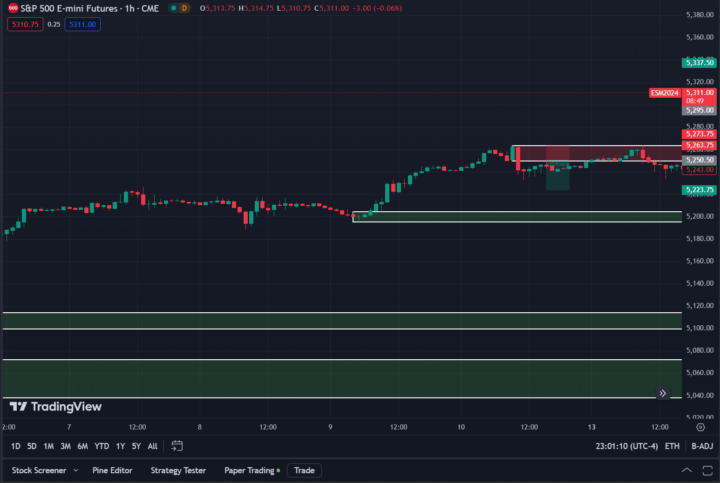Select the 5D time range
This screenshot has height=483, width=720.
(32, 446)
